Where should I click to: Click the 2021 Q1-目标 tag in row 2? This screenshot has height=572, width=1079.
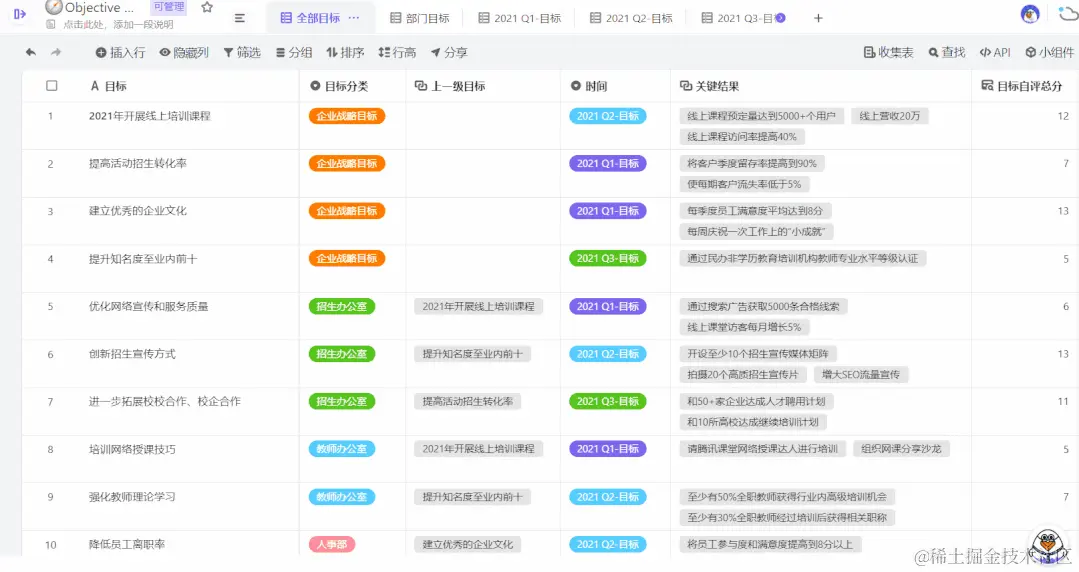(x=608, y=164)
